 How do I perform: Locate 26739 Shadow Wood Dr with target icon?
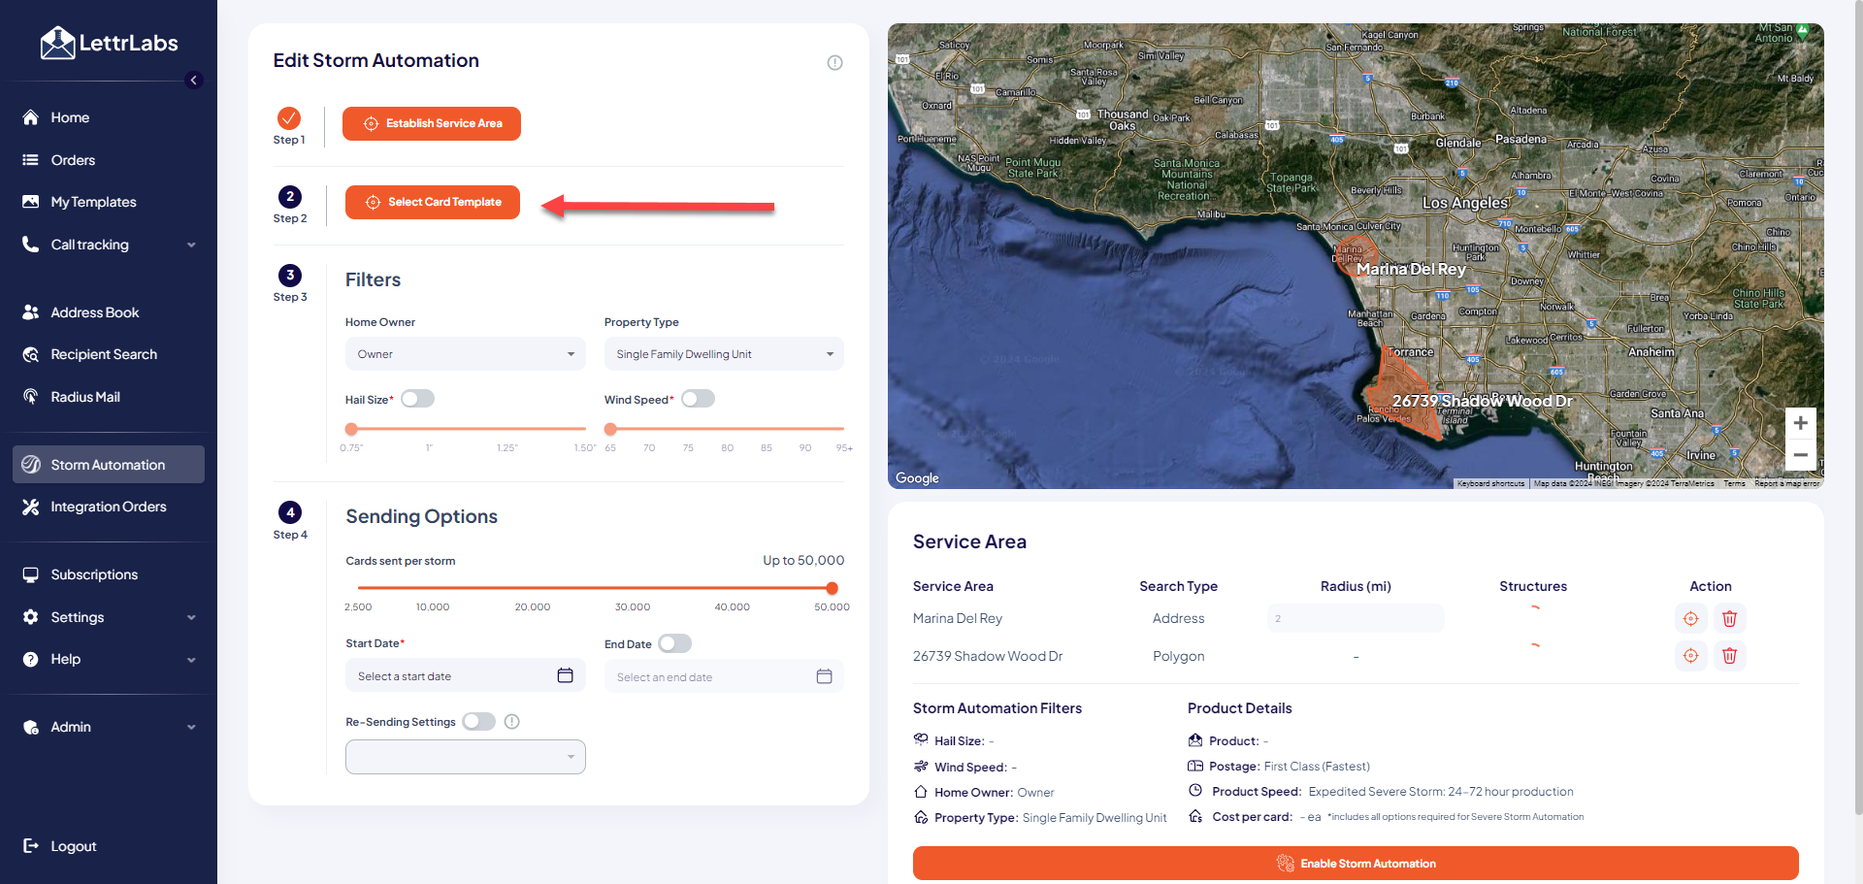[1691, 656]
